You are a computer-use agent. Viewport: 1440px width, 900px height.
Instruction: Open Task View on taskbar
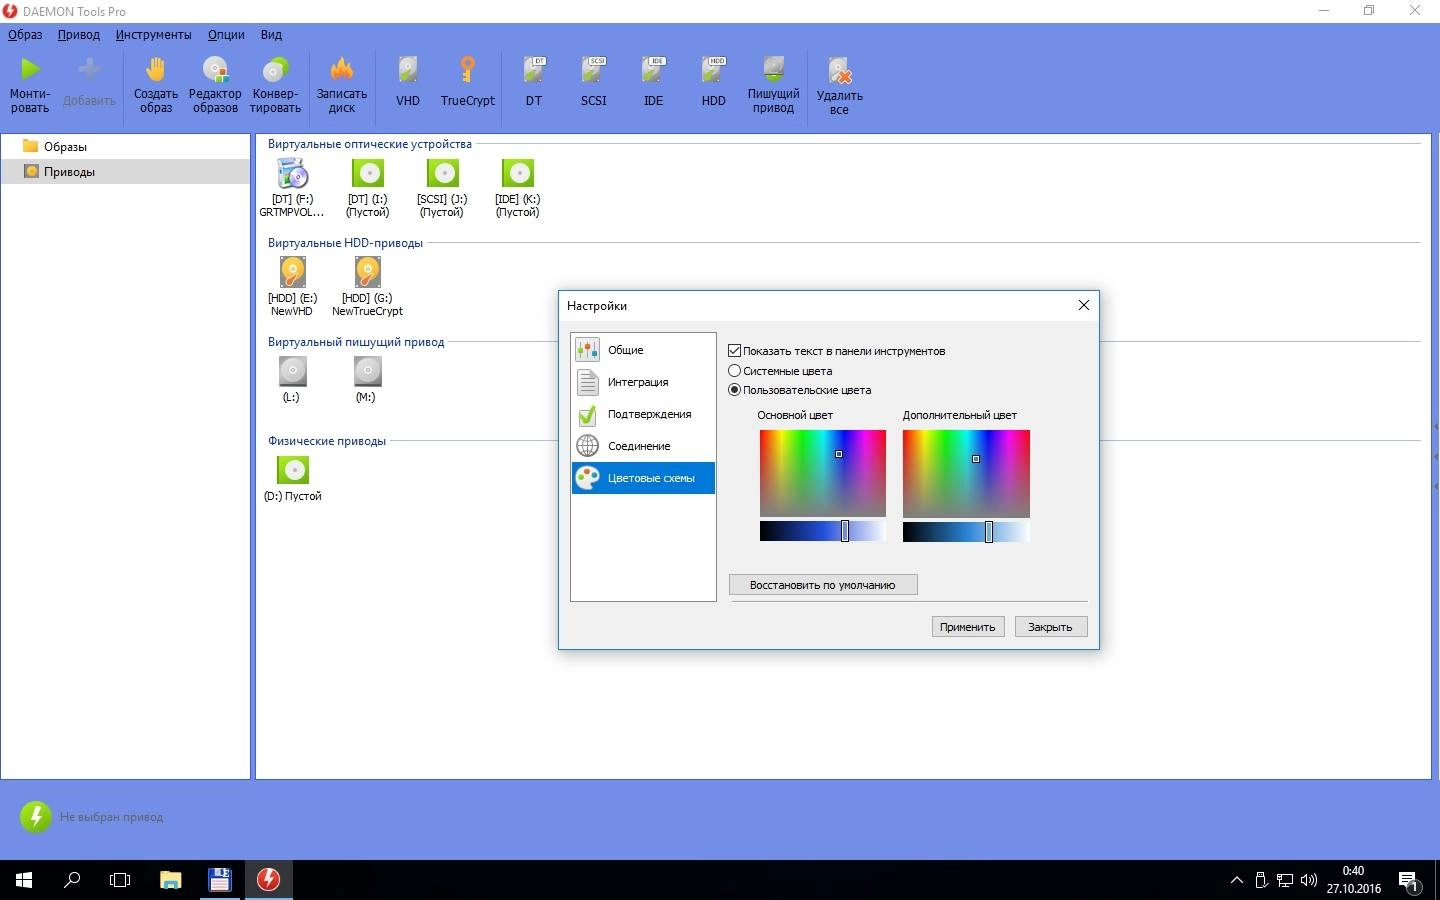(120, 880)
